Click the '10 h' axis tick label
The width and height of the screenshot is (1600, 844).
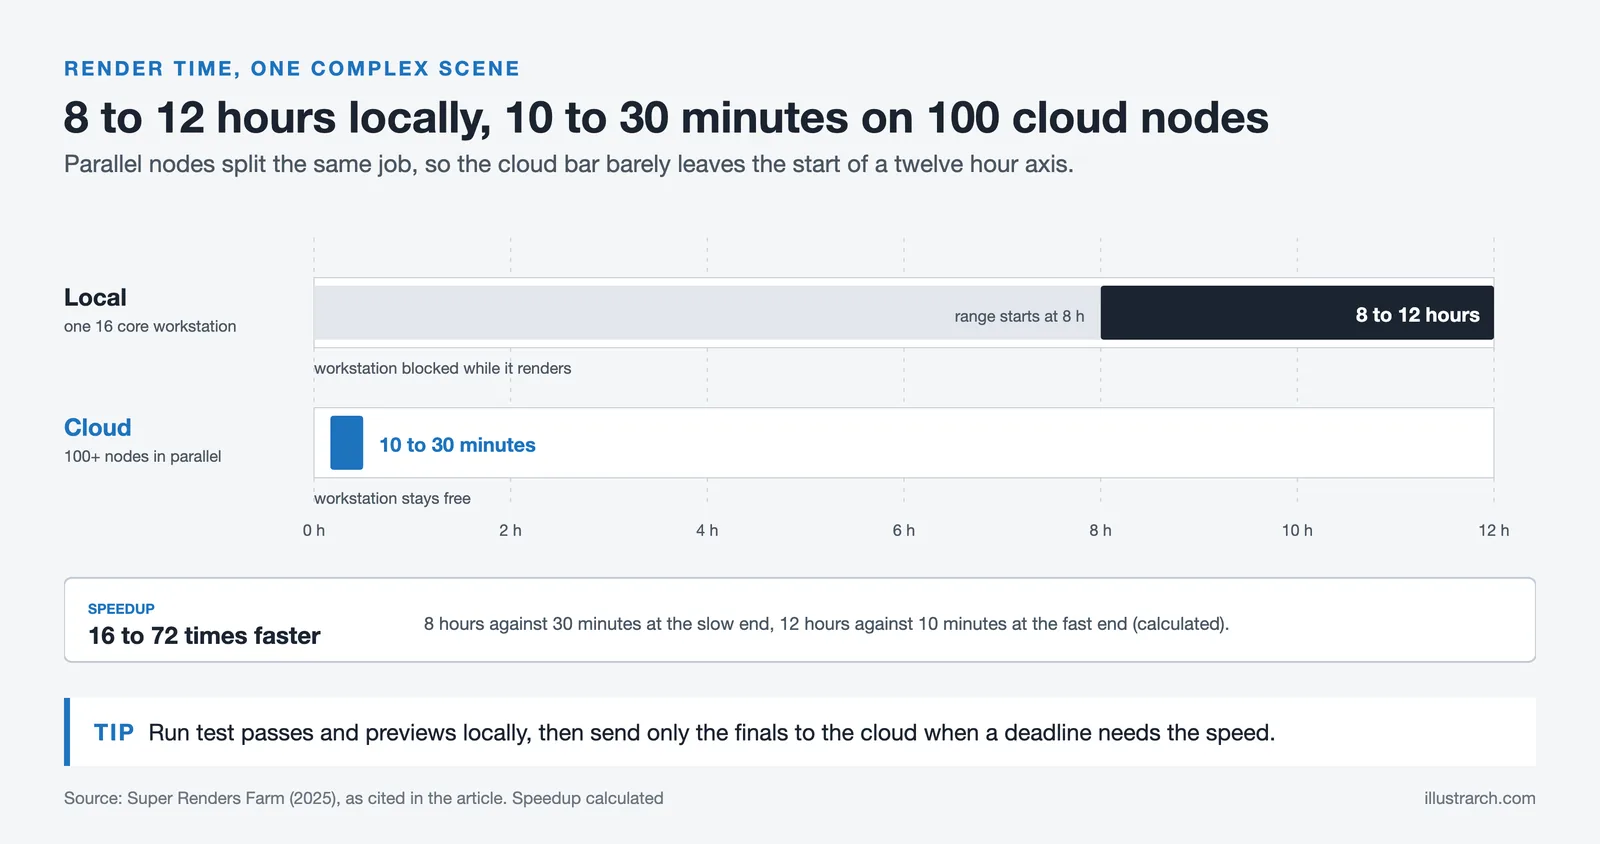pyautogui.click(x=1297, y=531)
